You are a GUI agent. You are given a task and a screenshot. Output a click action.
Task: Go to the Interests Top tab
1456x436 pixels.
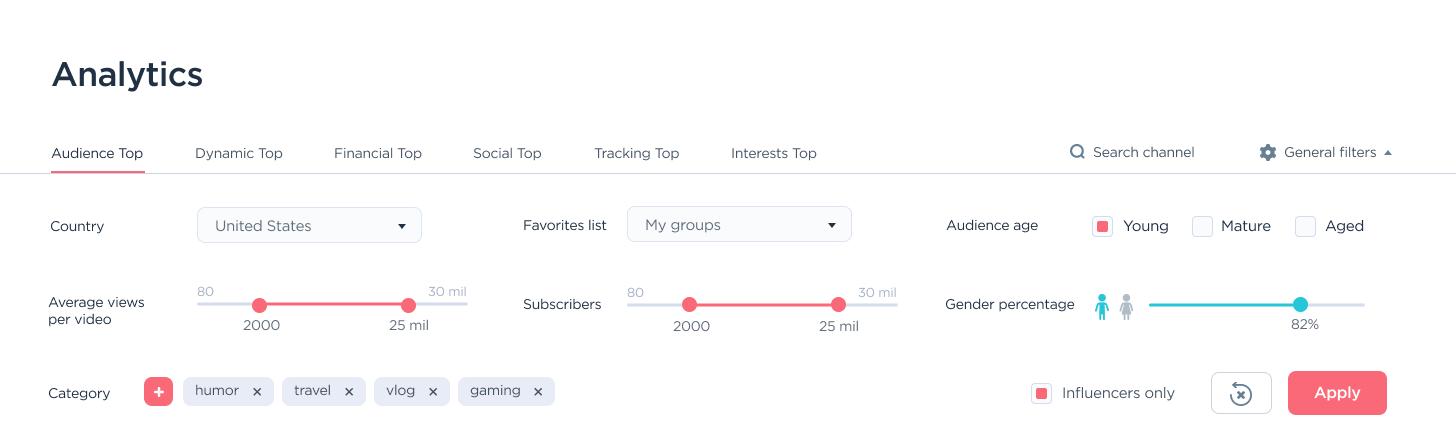click(x=774, y=153)
